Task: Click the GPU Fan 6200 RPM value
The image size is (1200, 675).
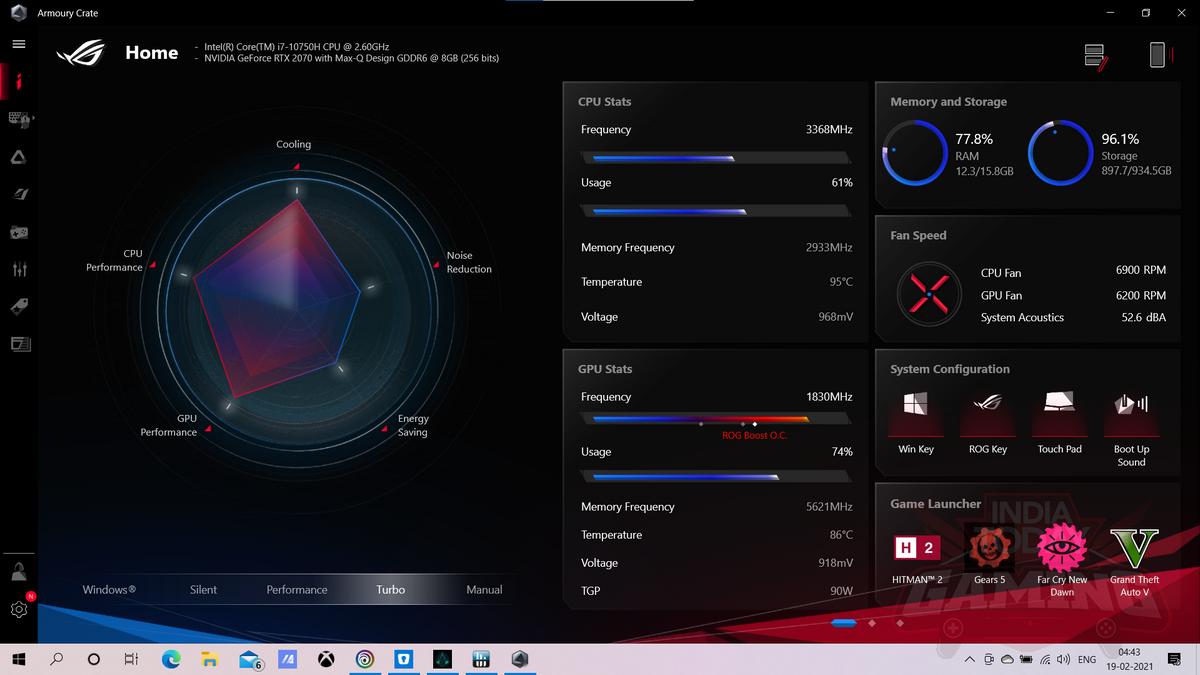Action: (x=1141, y=295)
